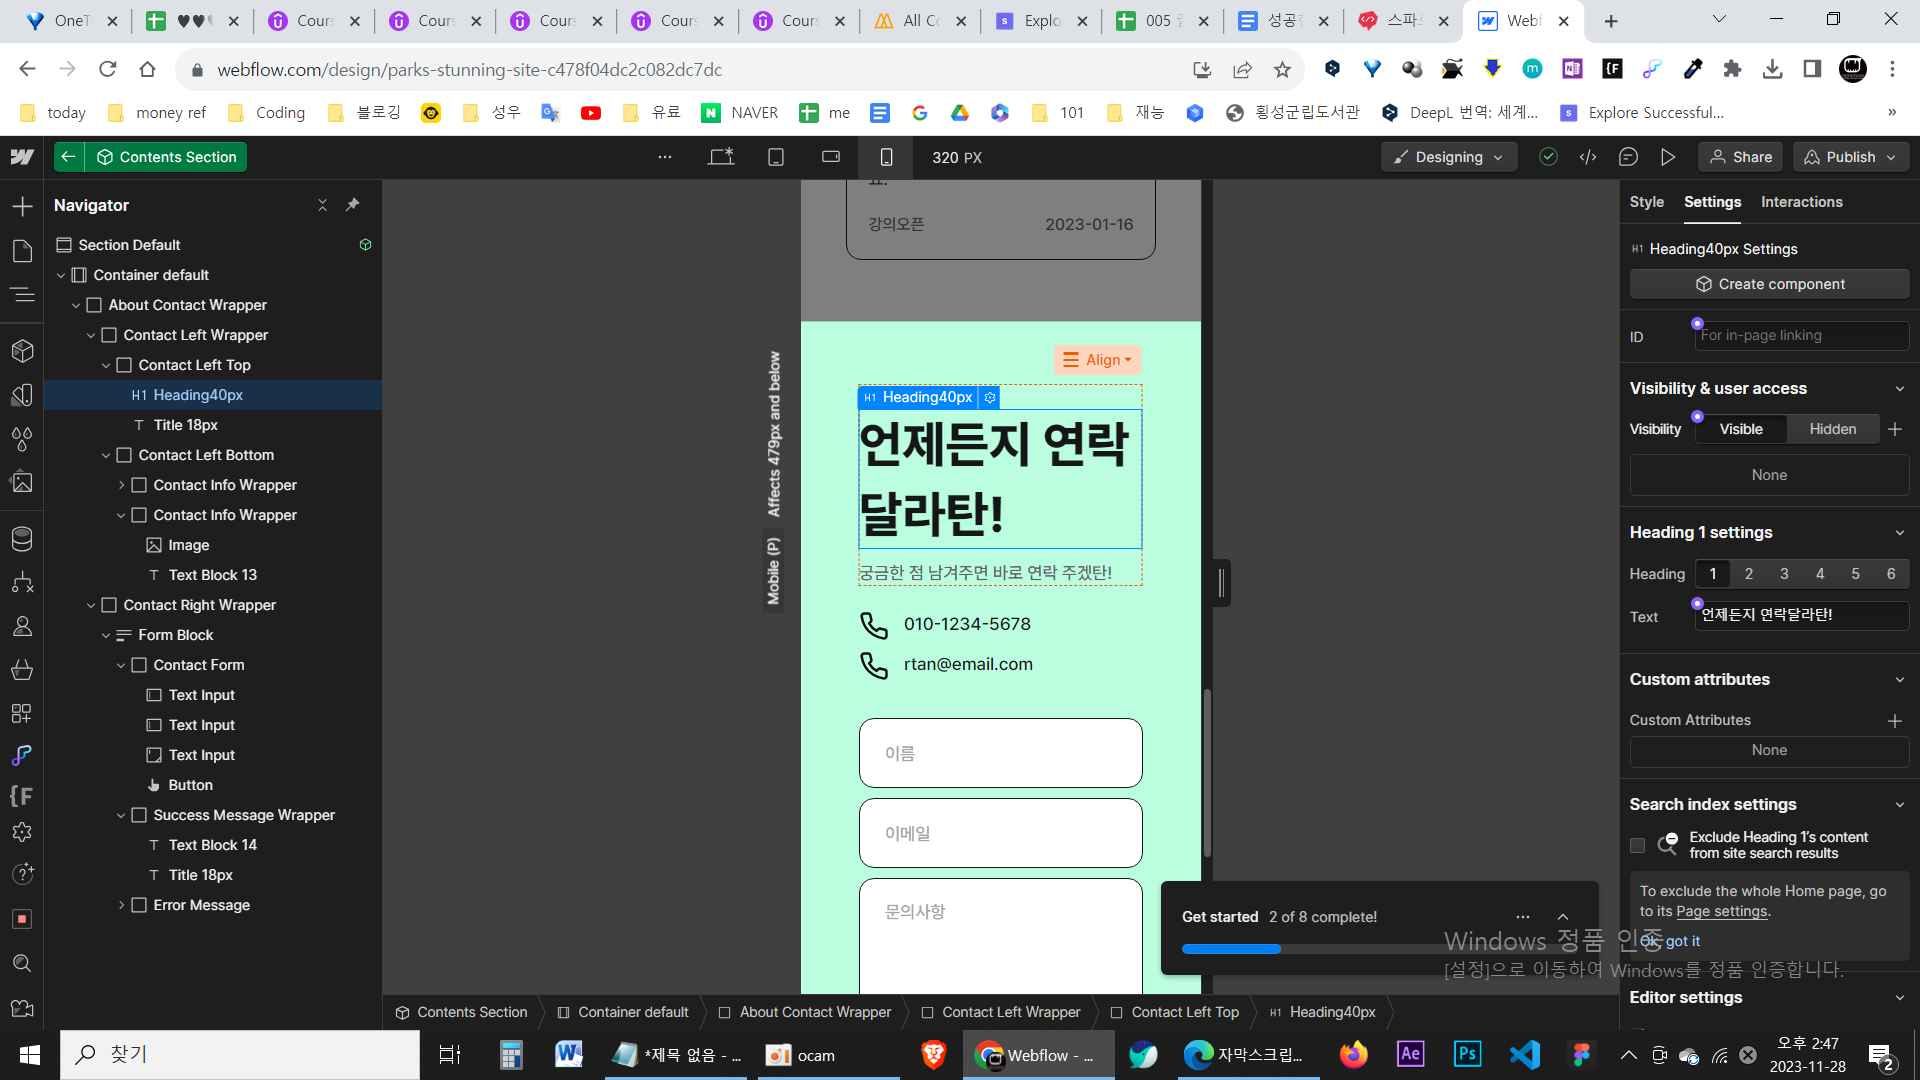This screenshot has height=1080, width=1920.
Task: Select heading level 1
Action: [1713, 574]
